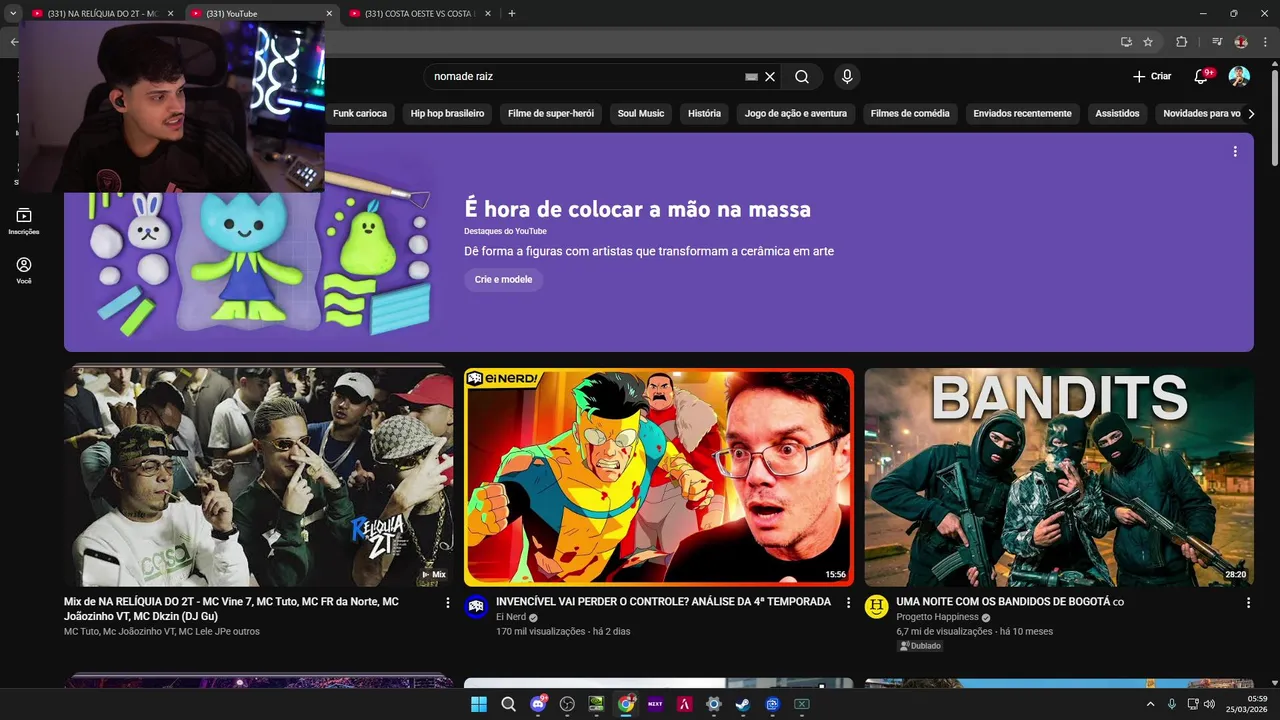Close the active YouTube browser tab
The height and width of the screenshot is (720, 1280).
(329, 13)
